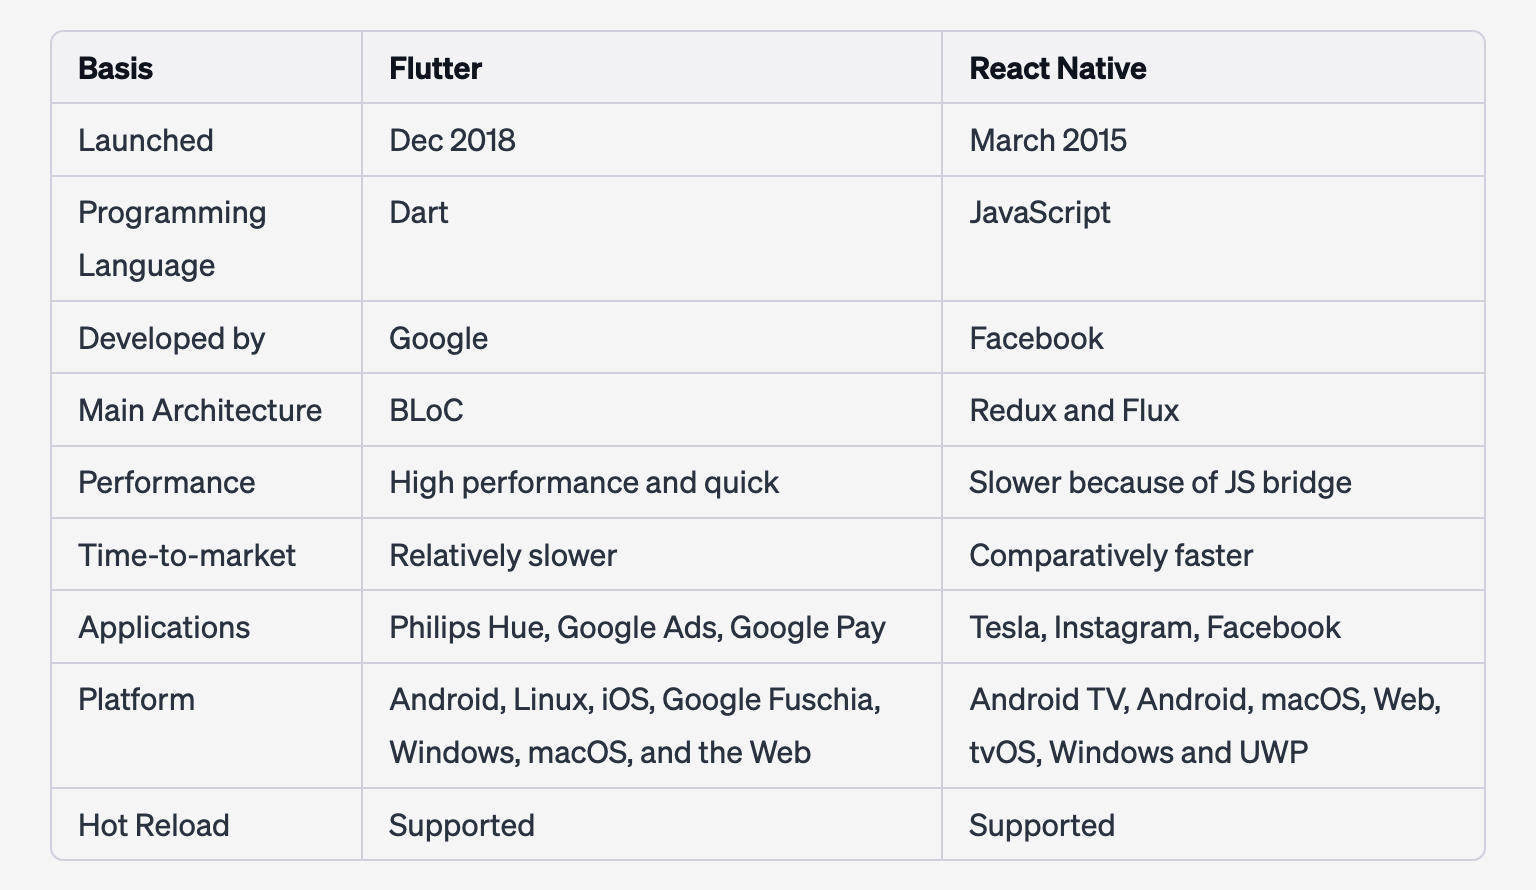Click the JavaScript cell
Image resolution: width=1536 pixels, height=890 pixels.
1039,213
